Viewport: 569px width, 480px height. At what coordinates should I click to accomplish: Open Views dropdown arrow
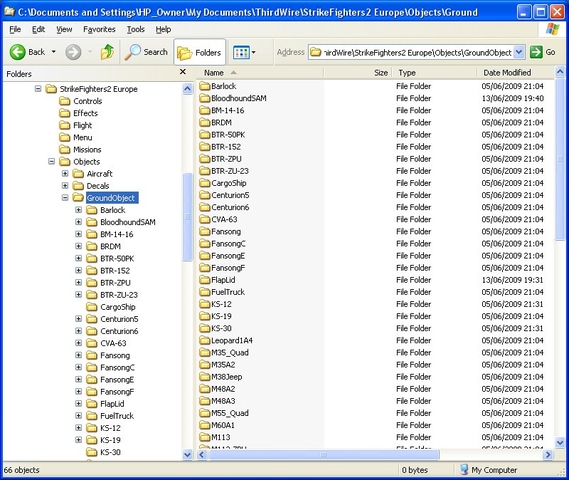[254, 53]
